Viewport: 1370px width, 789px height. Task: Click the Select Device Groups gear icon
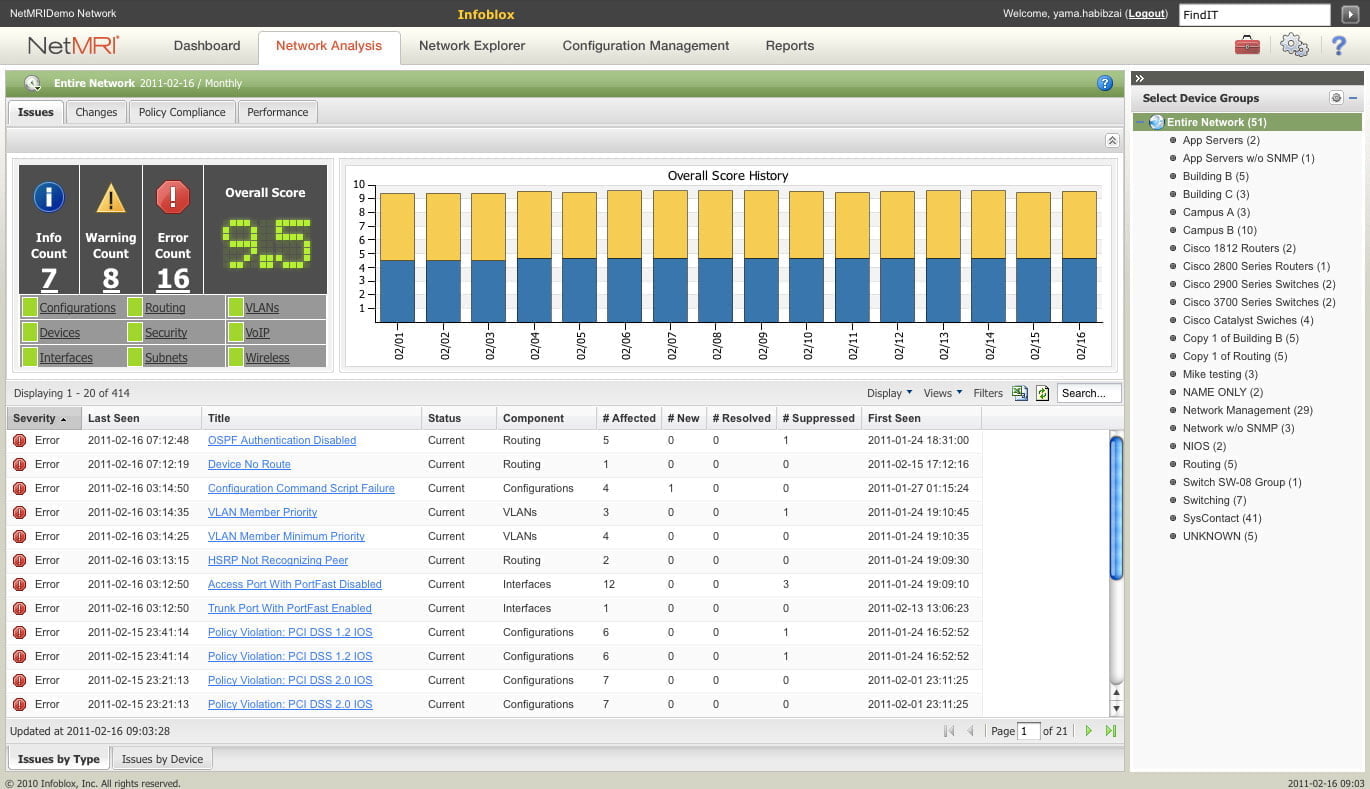point(1336,98)
